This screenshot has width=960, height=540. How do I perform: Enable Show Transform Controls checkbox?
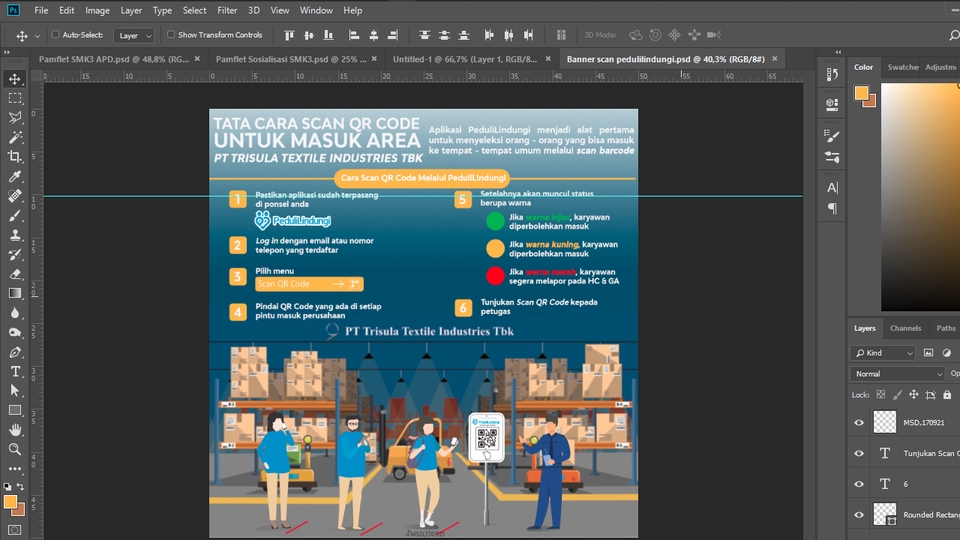tap(171, 35)
